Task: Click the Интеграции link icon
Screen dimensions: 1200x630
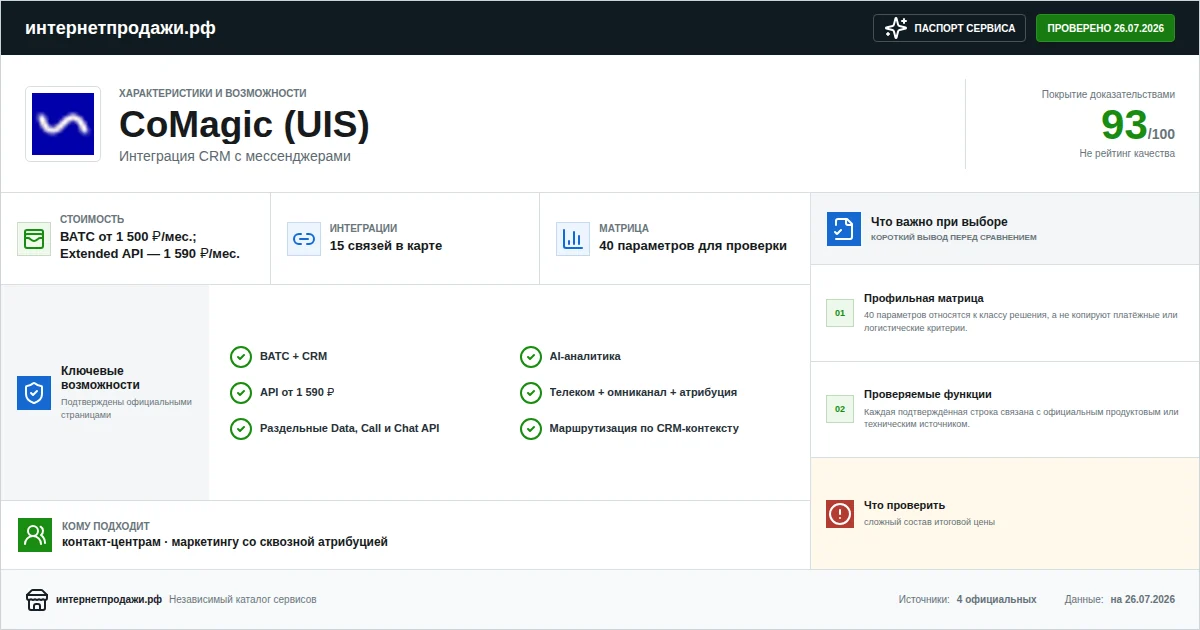Action: pos(303,239)
